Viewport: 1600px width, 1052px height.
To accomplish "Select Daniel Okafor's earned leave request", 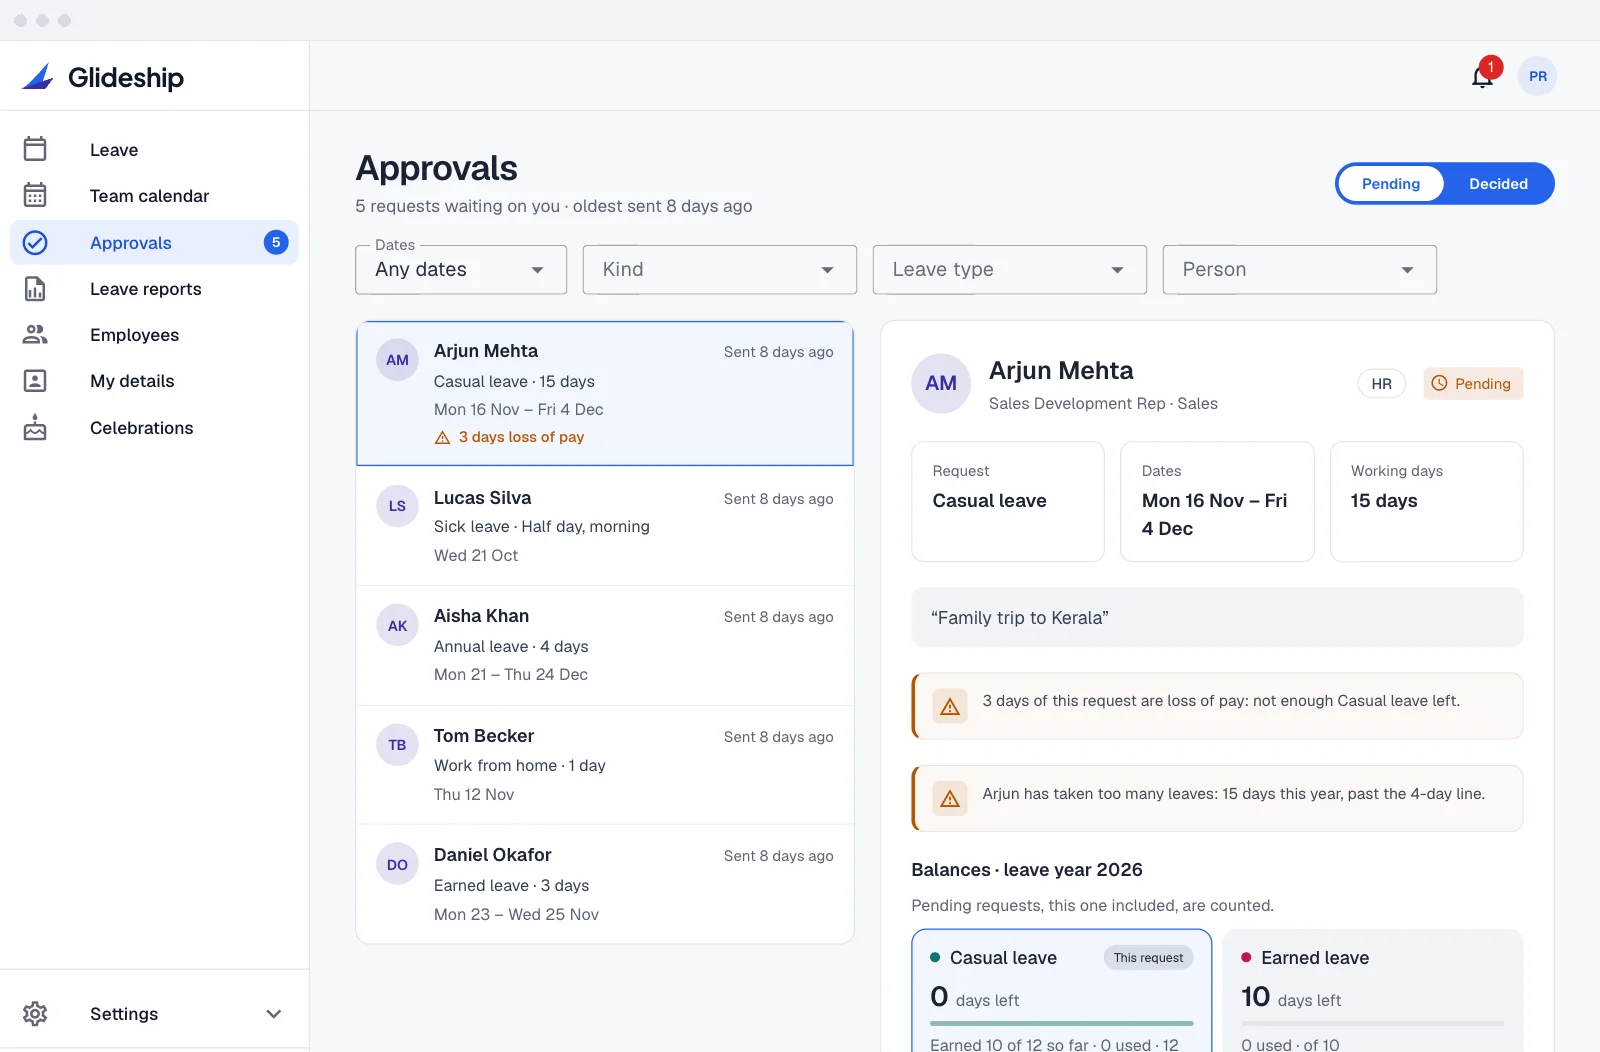I will pyautogui.click(x=605, y=884).
